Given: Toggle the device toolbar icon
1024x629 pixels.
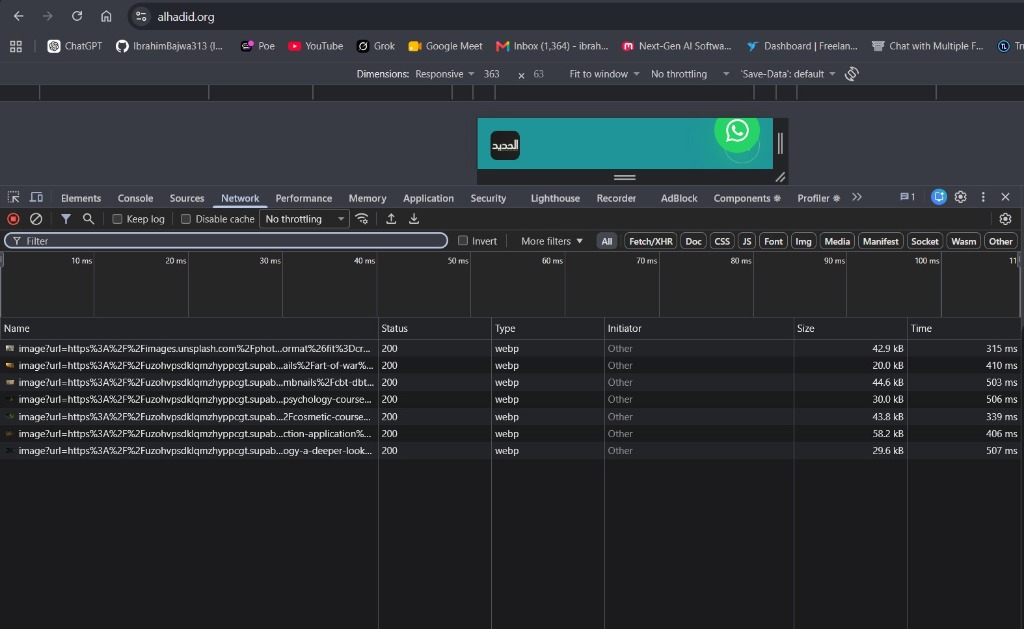Looking at the screenshot, I should 37,197.
